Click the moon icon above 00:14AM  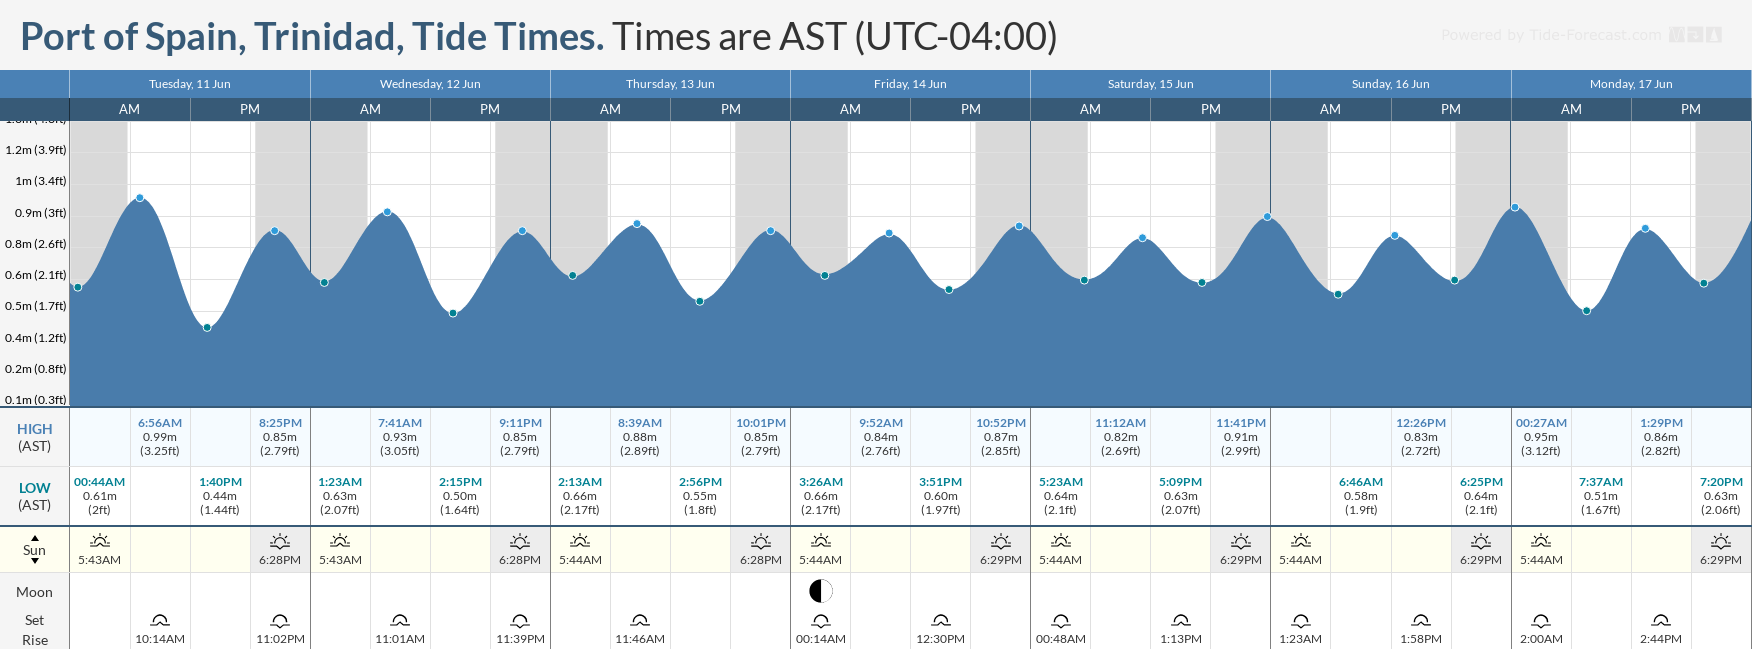[821, 621]
